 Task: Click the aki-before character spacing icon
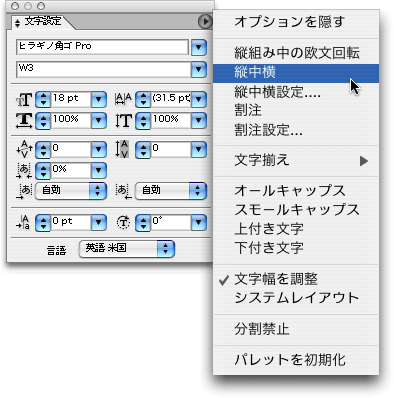(x=24, y=191)
